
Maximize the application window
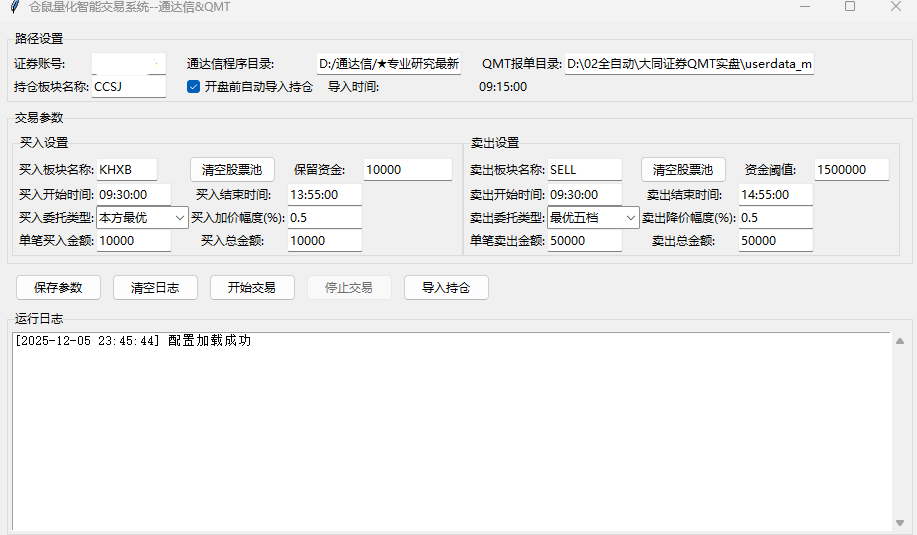[850, 7]
